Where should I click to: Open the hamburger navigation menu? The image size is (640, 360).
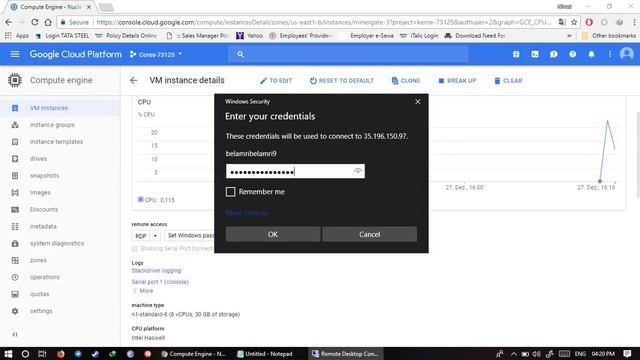pos(15,54)
